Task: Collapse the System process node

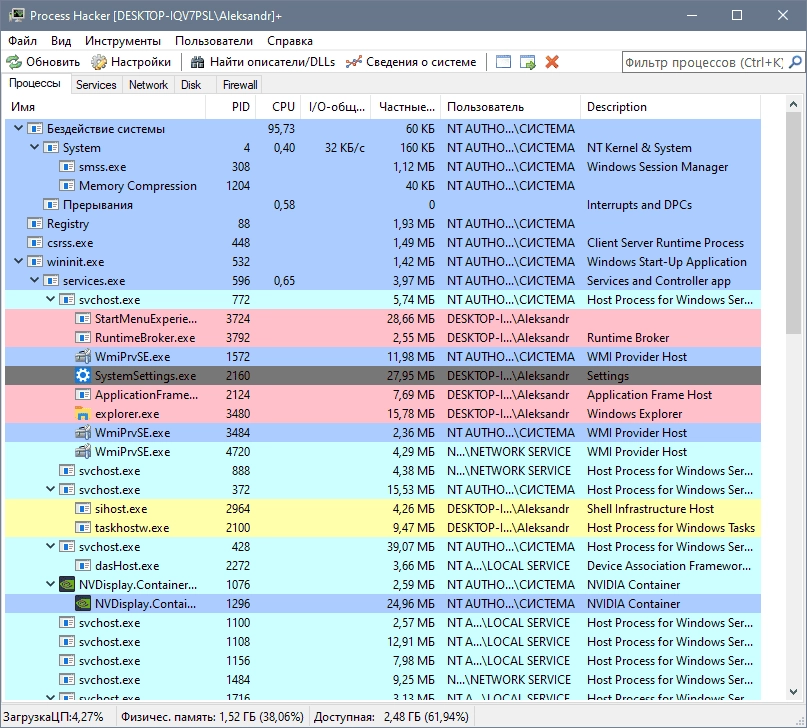Action: click(34, 147)
